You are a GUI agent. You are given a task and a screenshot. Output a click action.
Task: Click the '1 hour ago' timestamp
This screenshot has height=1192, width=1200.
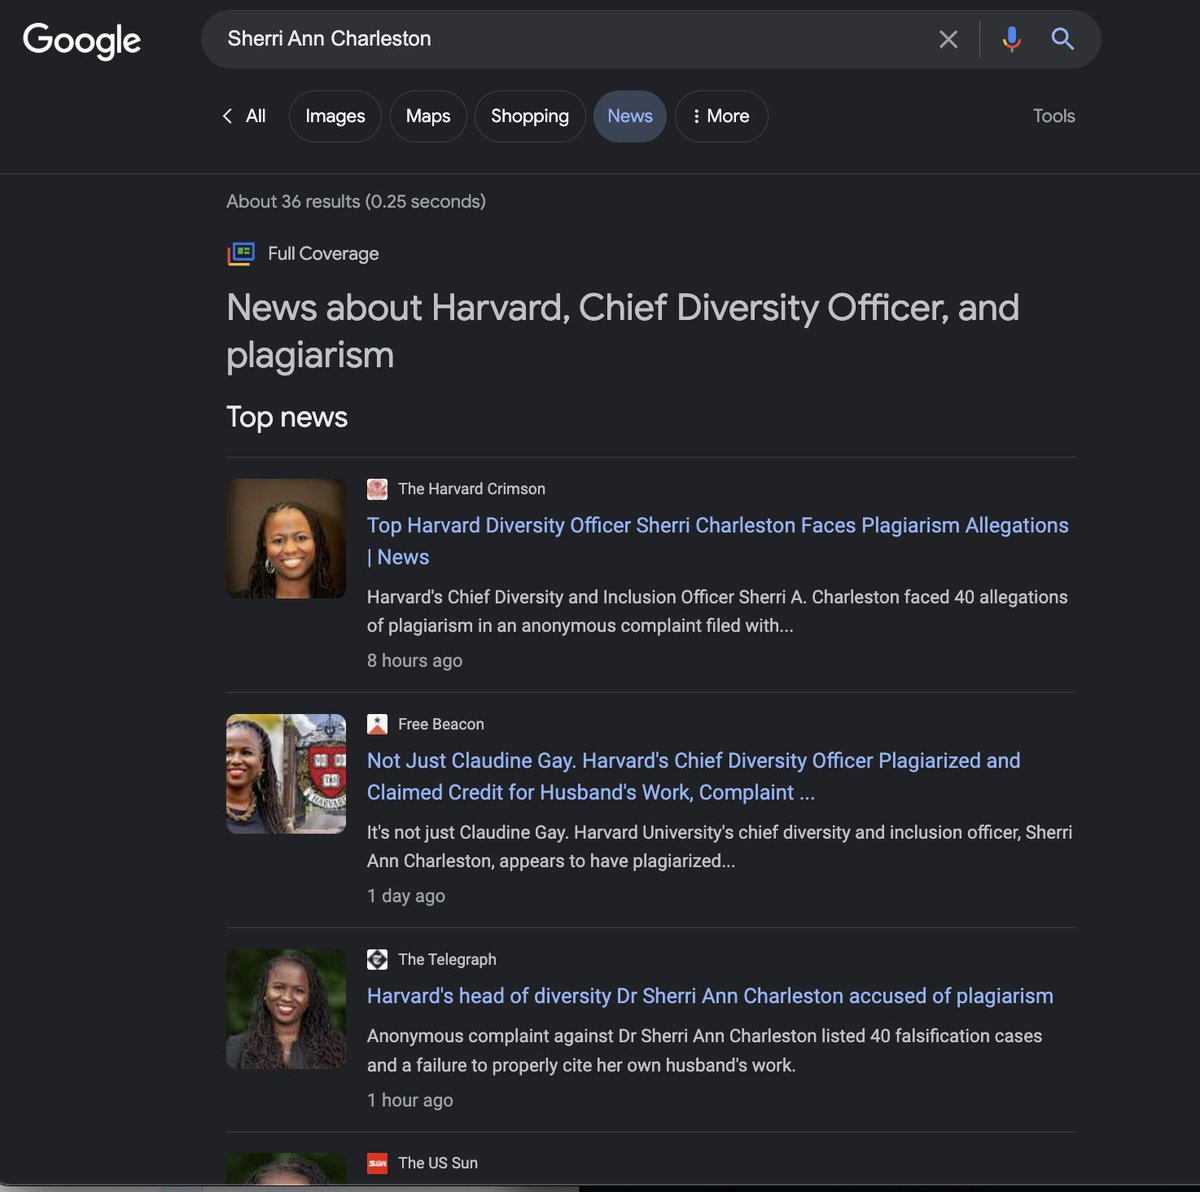(410, 1100)
